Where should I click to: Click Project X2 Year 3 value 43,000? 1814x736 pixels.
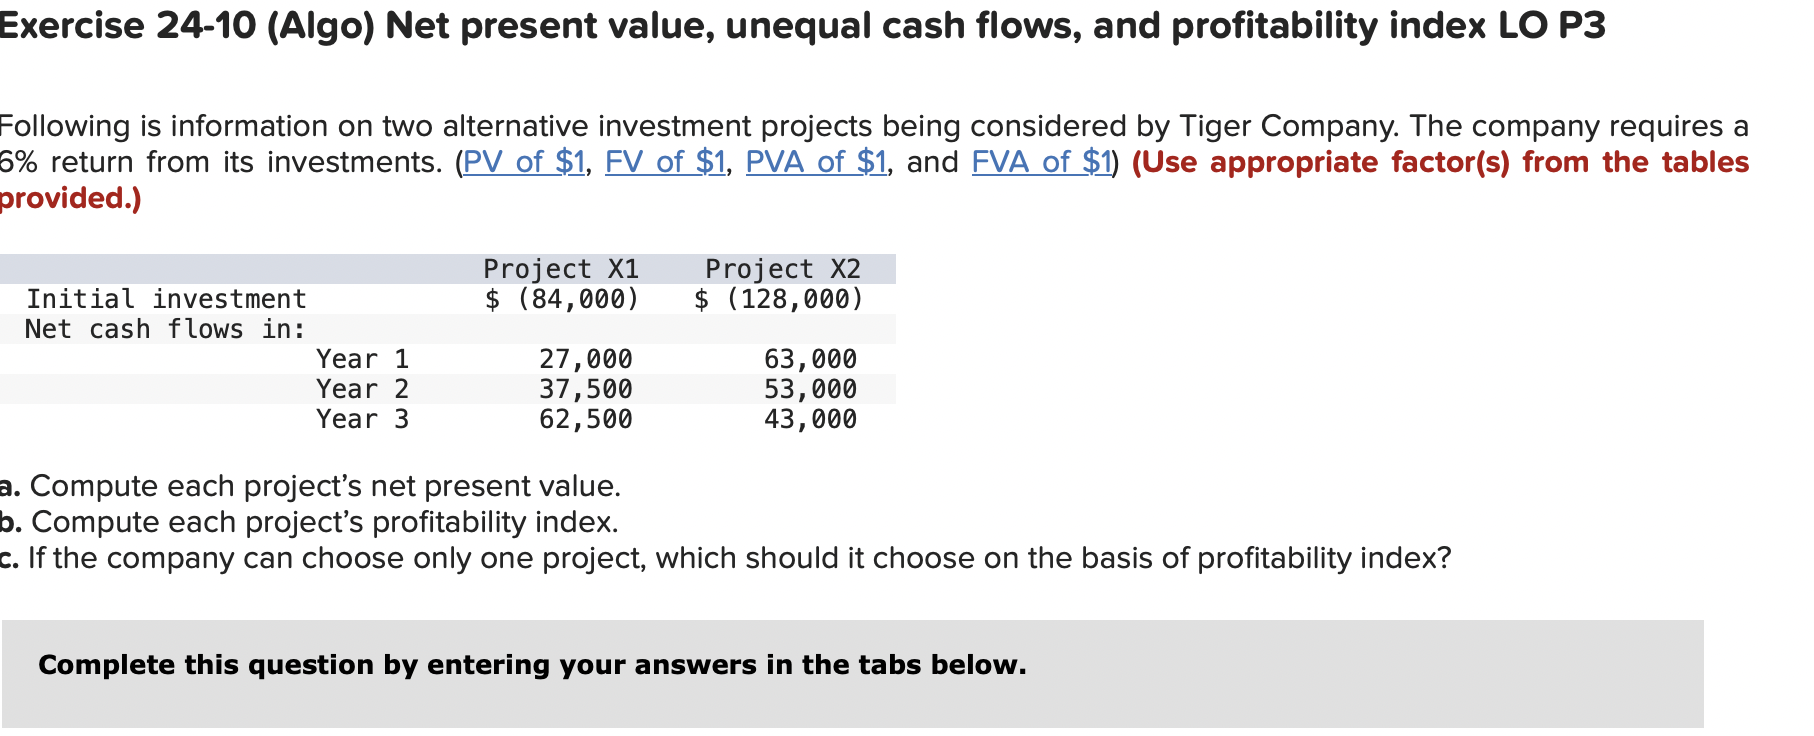click(811, 419)
